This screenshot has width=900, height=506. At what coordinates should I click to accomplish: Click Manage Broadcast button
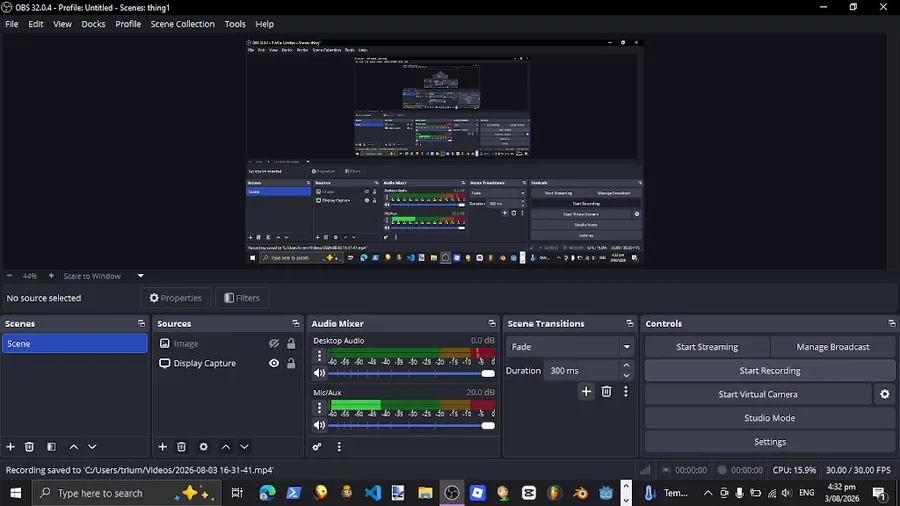832,347
